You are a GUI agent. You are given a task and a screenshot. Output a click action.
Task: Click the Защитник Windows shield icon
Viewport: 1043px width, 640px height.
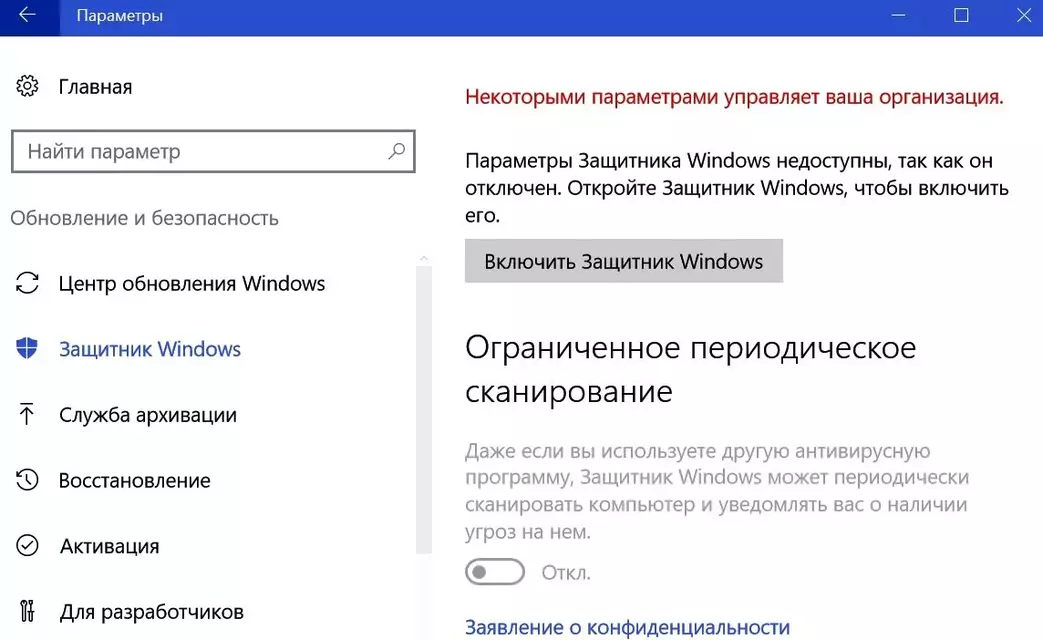(x=27, y=348)
